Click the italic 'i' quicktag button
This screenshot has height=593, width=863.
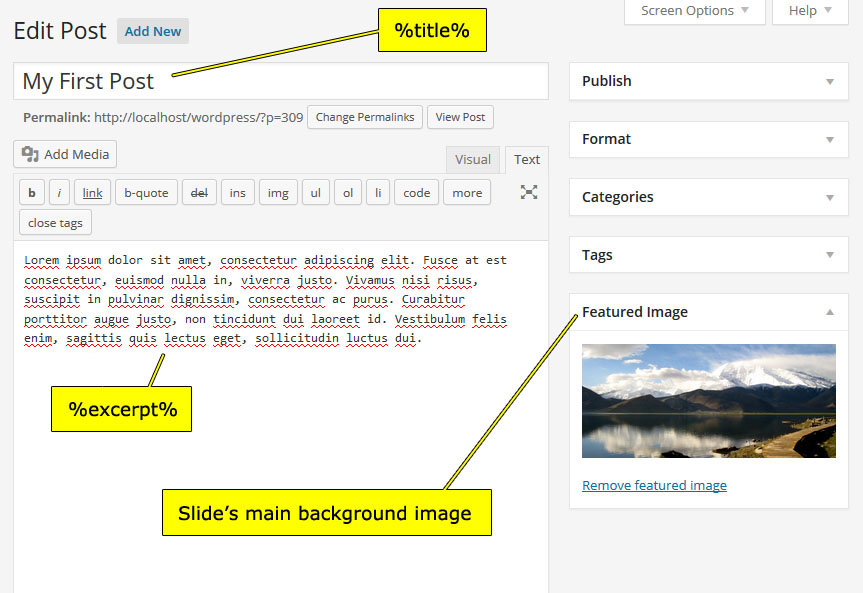point(59,193)
